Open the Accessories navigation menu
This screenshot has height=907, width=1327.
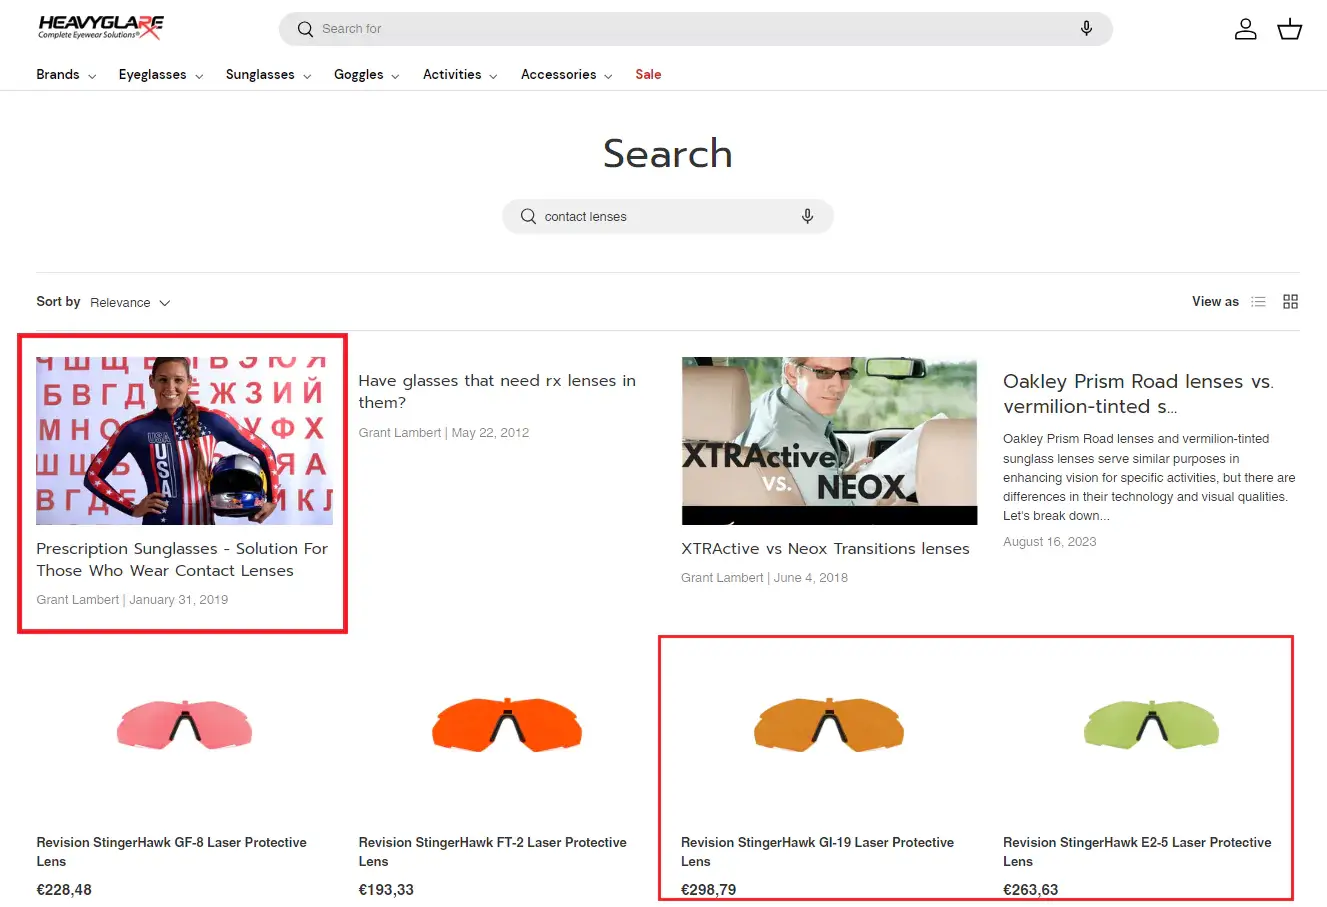[559, 74]
